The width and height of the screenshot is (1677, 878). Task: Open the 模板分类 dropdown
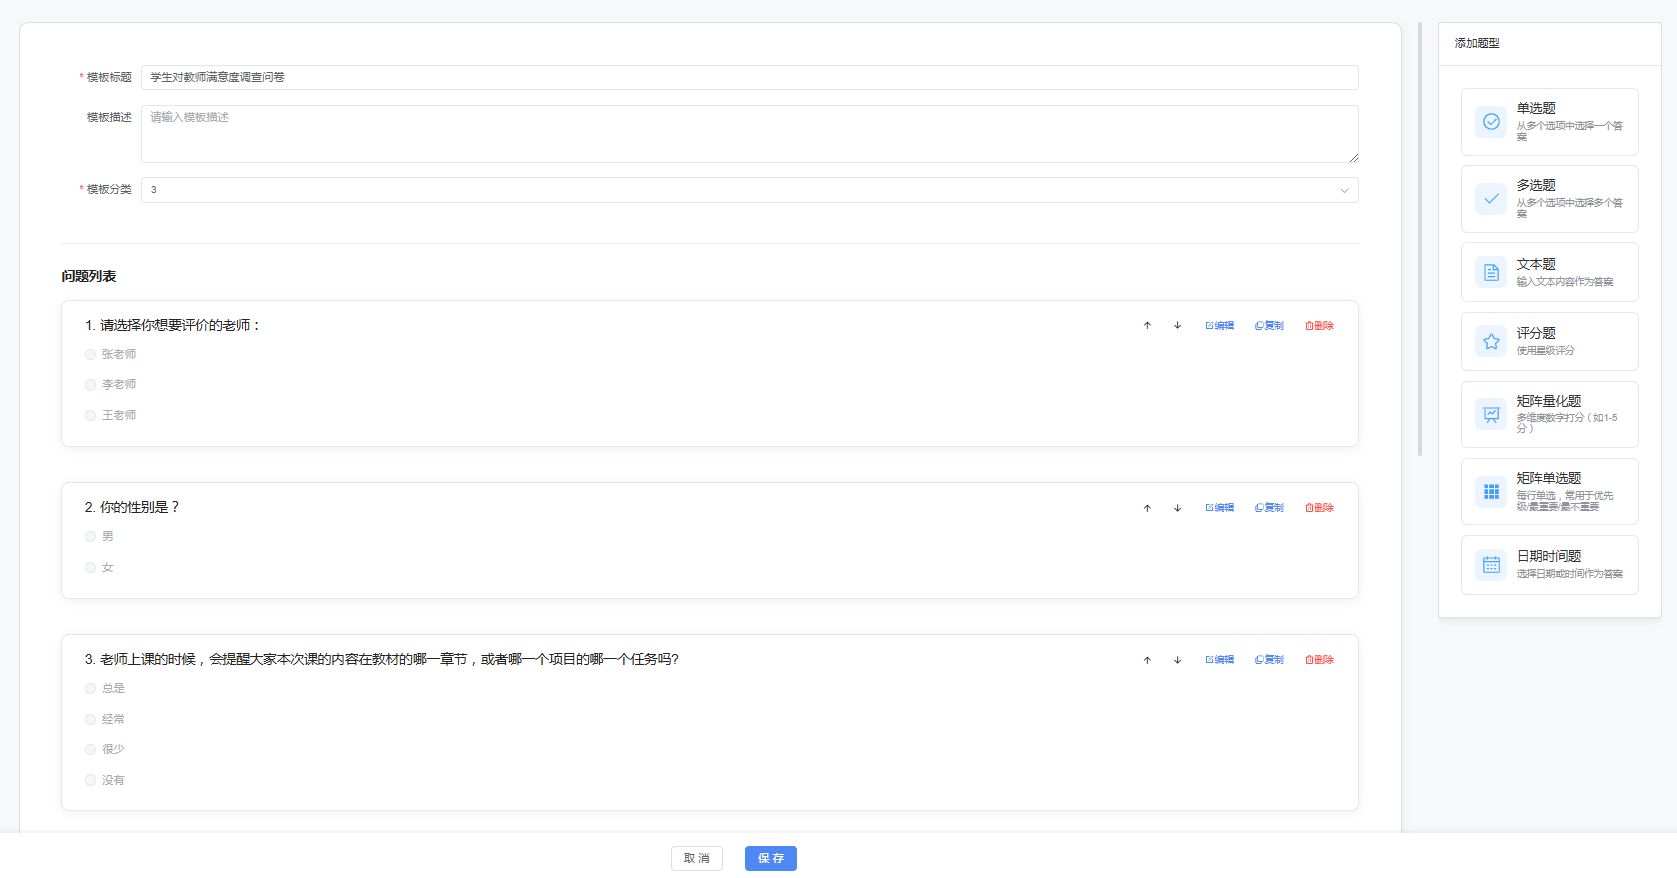click(749, 190)
